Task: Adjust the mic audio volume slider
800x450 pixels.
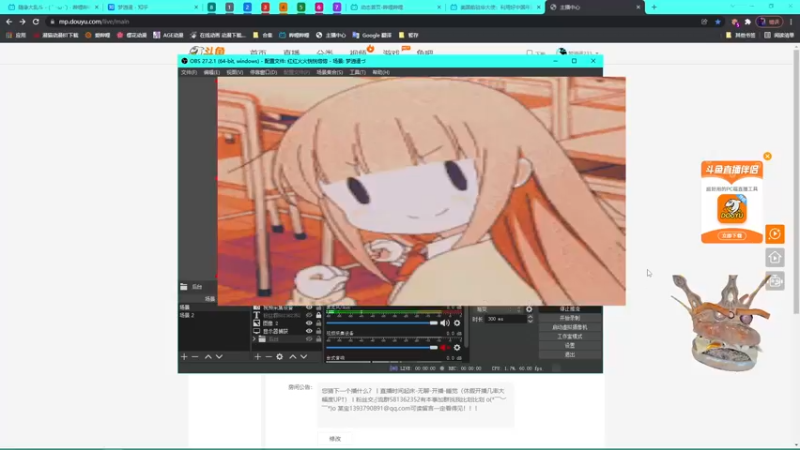Action: click(382, 347)
